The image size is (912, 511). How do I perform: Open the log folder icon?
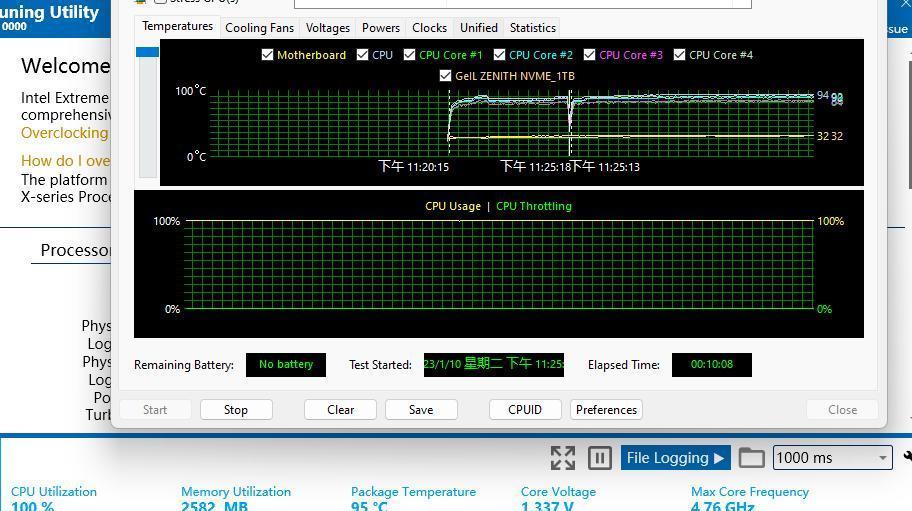(x=751, y=458)
